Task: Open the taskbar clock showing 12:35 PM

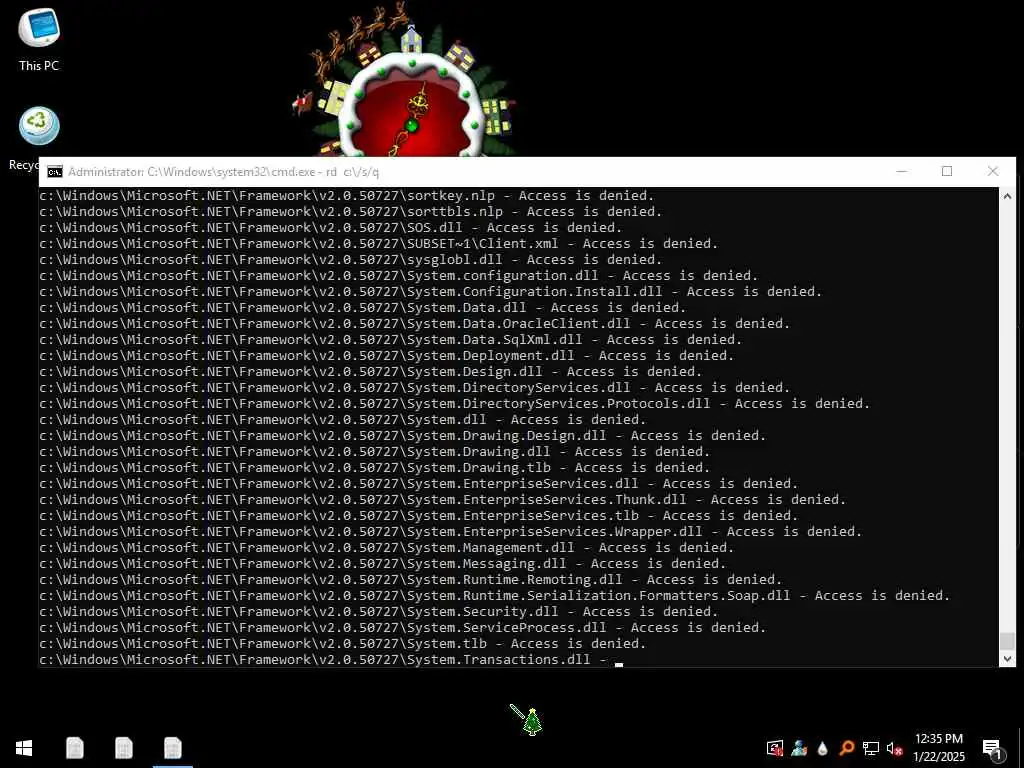Action: click(x=938, y=748)
